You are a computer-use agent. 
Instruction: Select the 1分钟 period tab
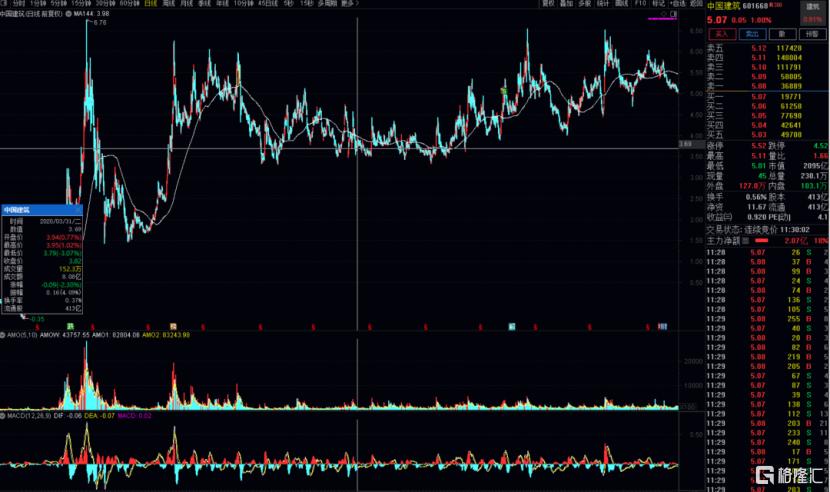(x=39, y=3)
